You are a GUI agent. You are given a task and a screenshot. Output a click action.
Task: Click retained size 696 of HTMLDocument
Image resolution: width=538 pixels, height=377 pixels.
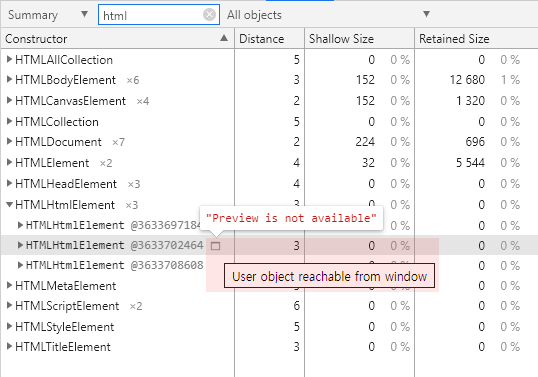[x=475, y=142]
